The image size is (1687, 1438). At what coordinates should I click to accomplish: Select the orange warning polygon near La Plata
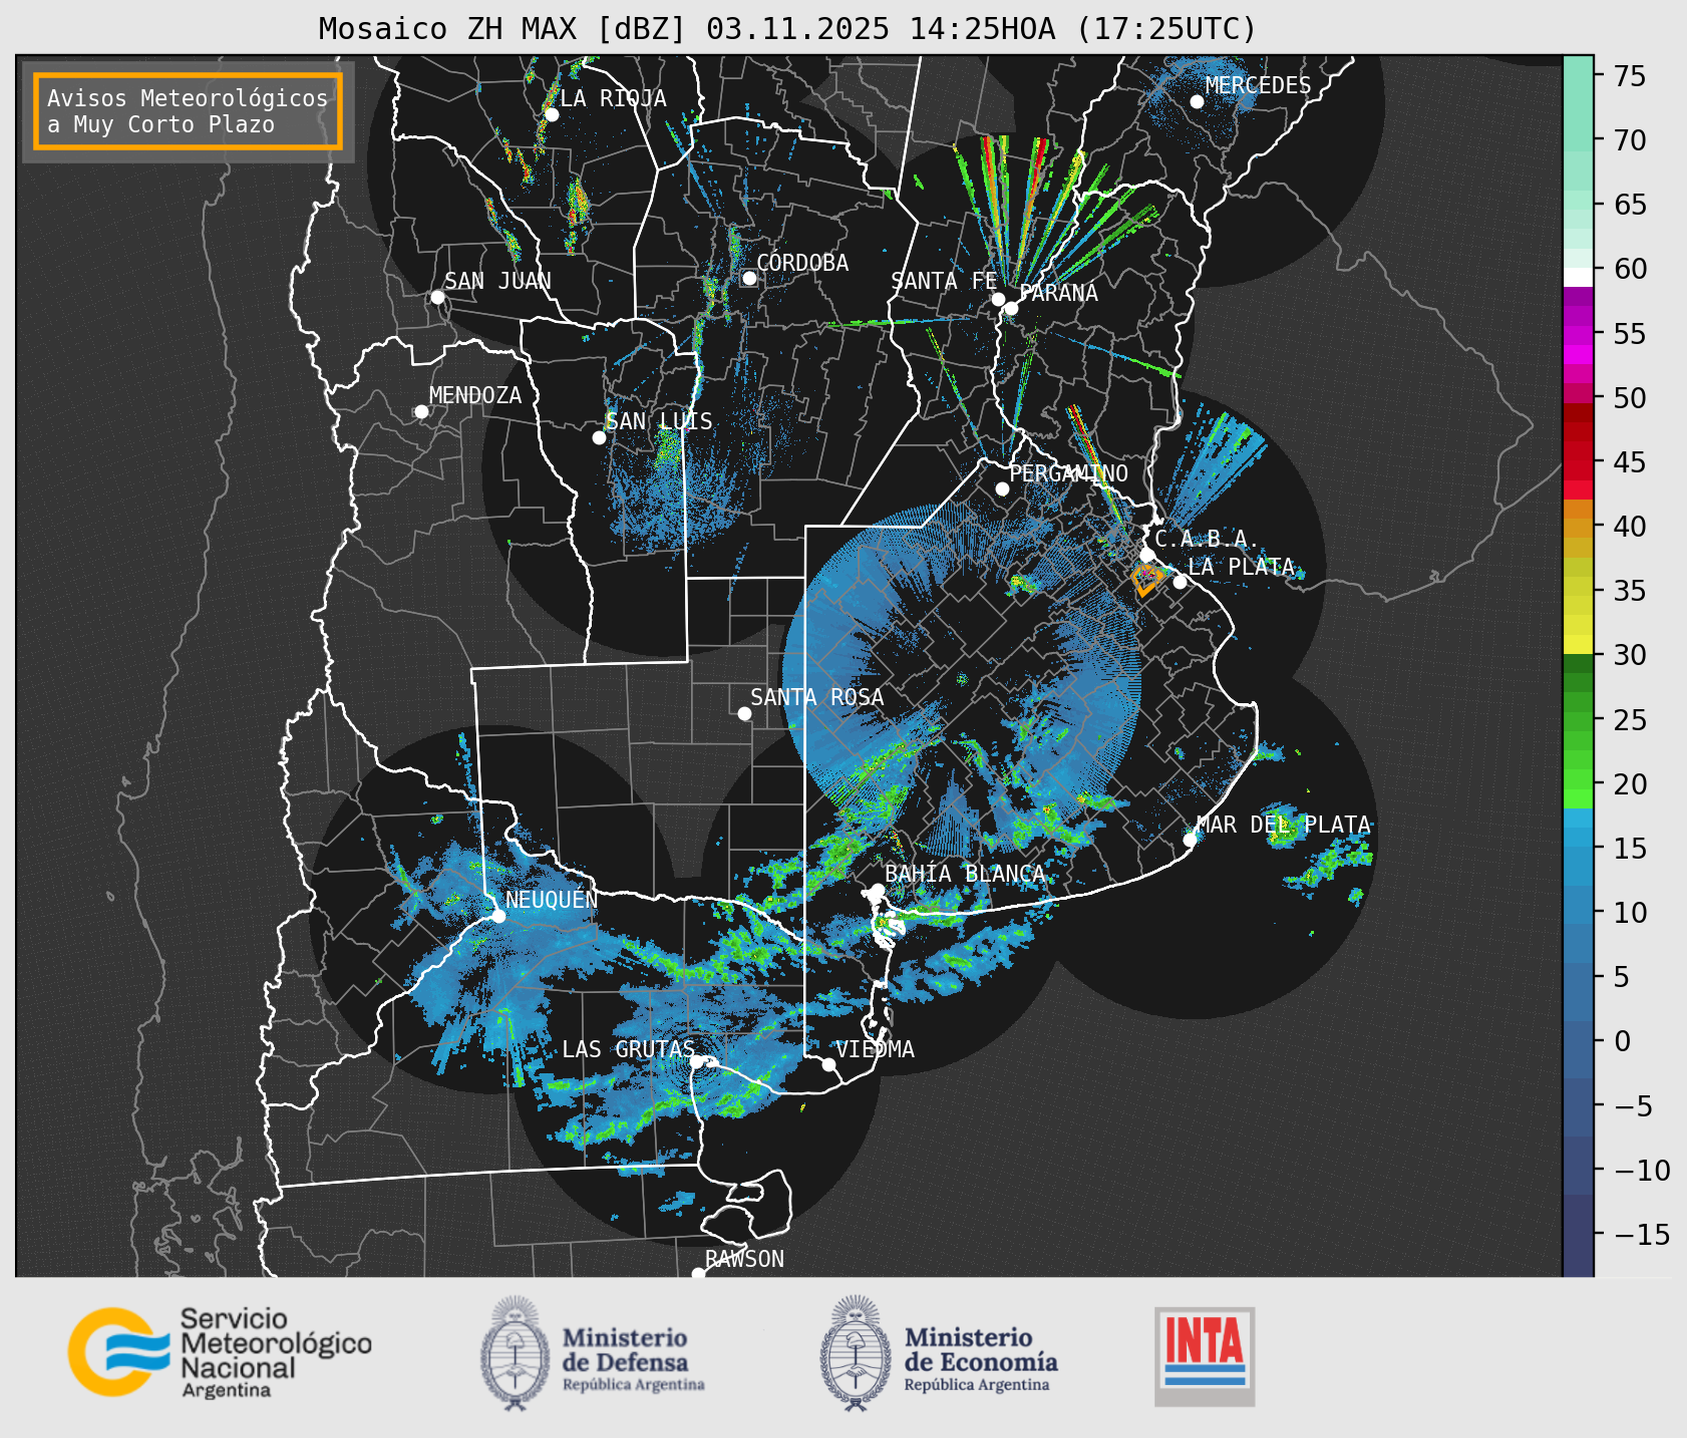[1145, 580]
